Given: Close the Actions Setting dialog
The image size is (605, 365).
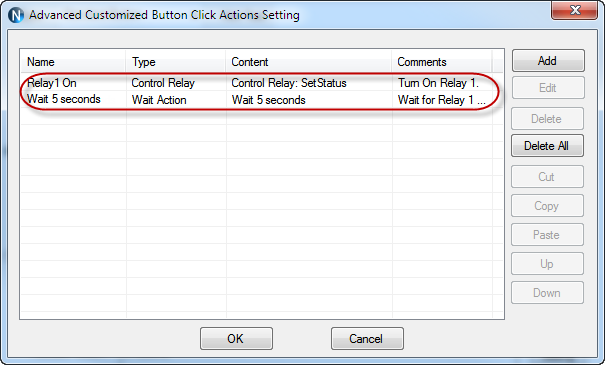Looking at the screenshot, I should 575,10.
